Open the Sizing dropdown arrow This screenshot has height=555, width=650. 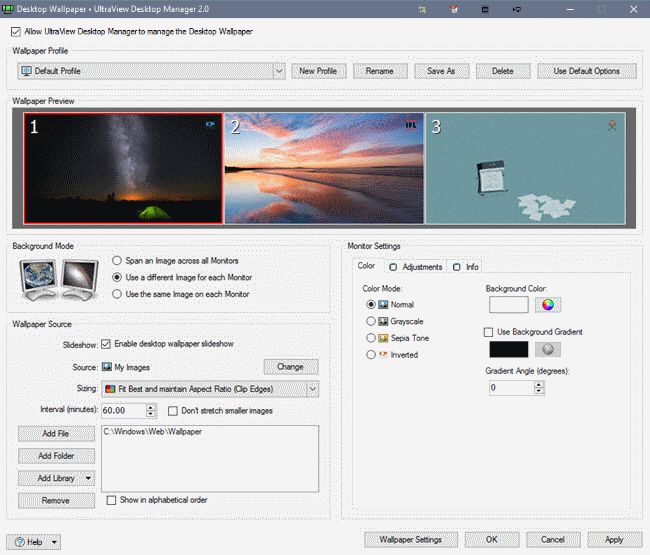pyautogui.click(x=313, y=389)
